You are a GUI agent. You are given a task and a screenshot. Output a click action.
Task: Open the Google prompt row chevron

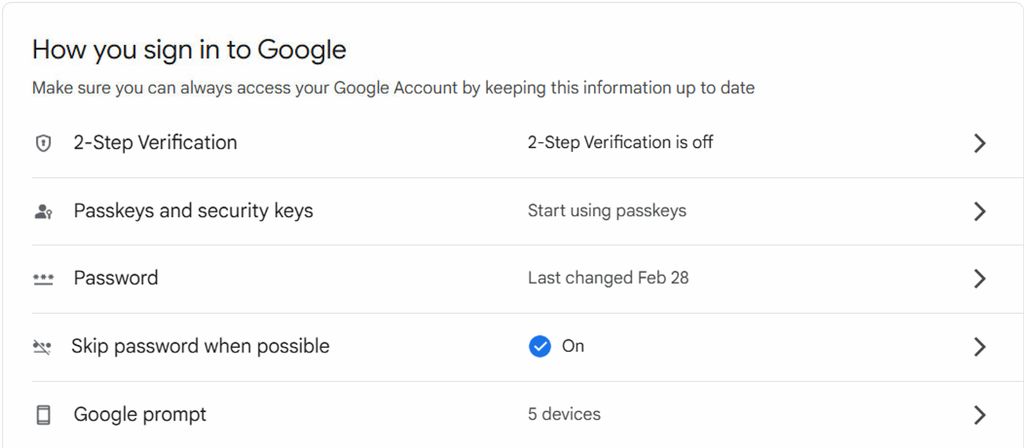click(x=979, y=415)
